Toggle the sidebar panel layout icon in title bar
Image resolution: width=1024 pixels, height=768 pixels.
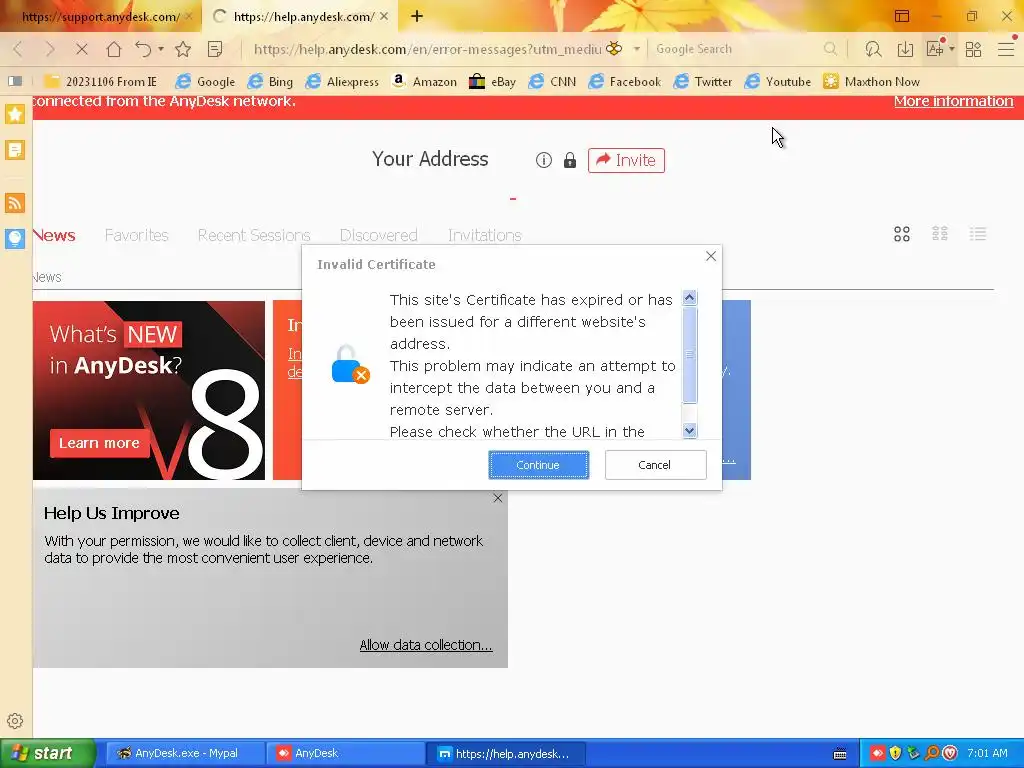pos(902,16)
